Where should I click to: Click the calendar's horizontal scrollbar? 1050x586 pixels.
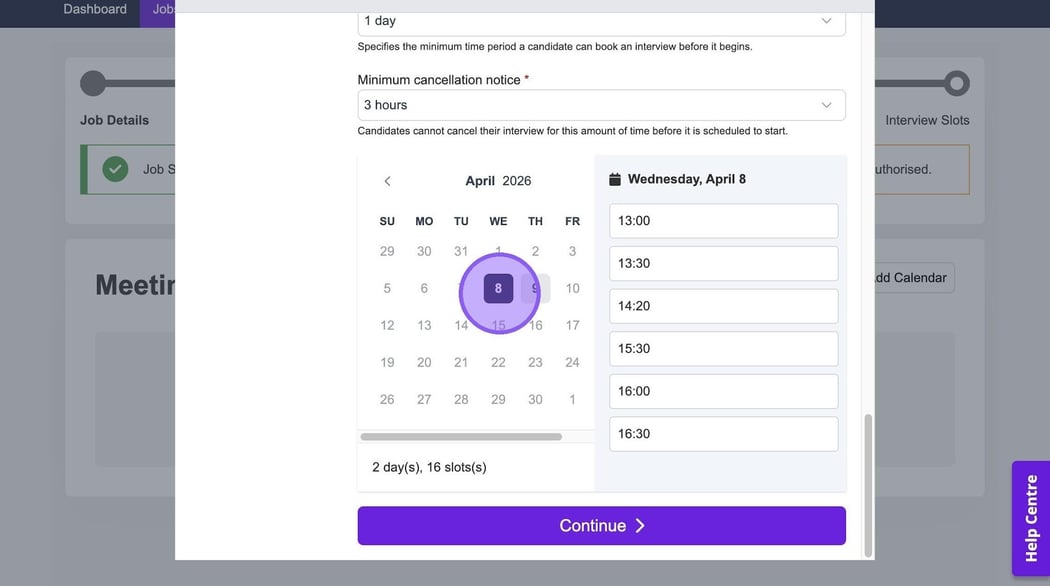pos(461,437)
